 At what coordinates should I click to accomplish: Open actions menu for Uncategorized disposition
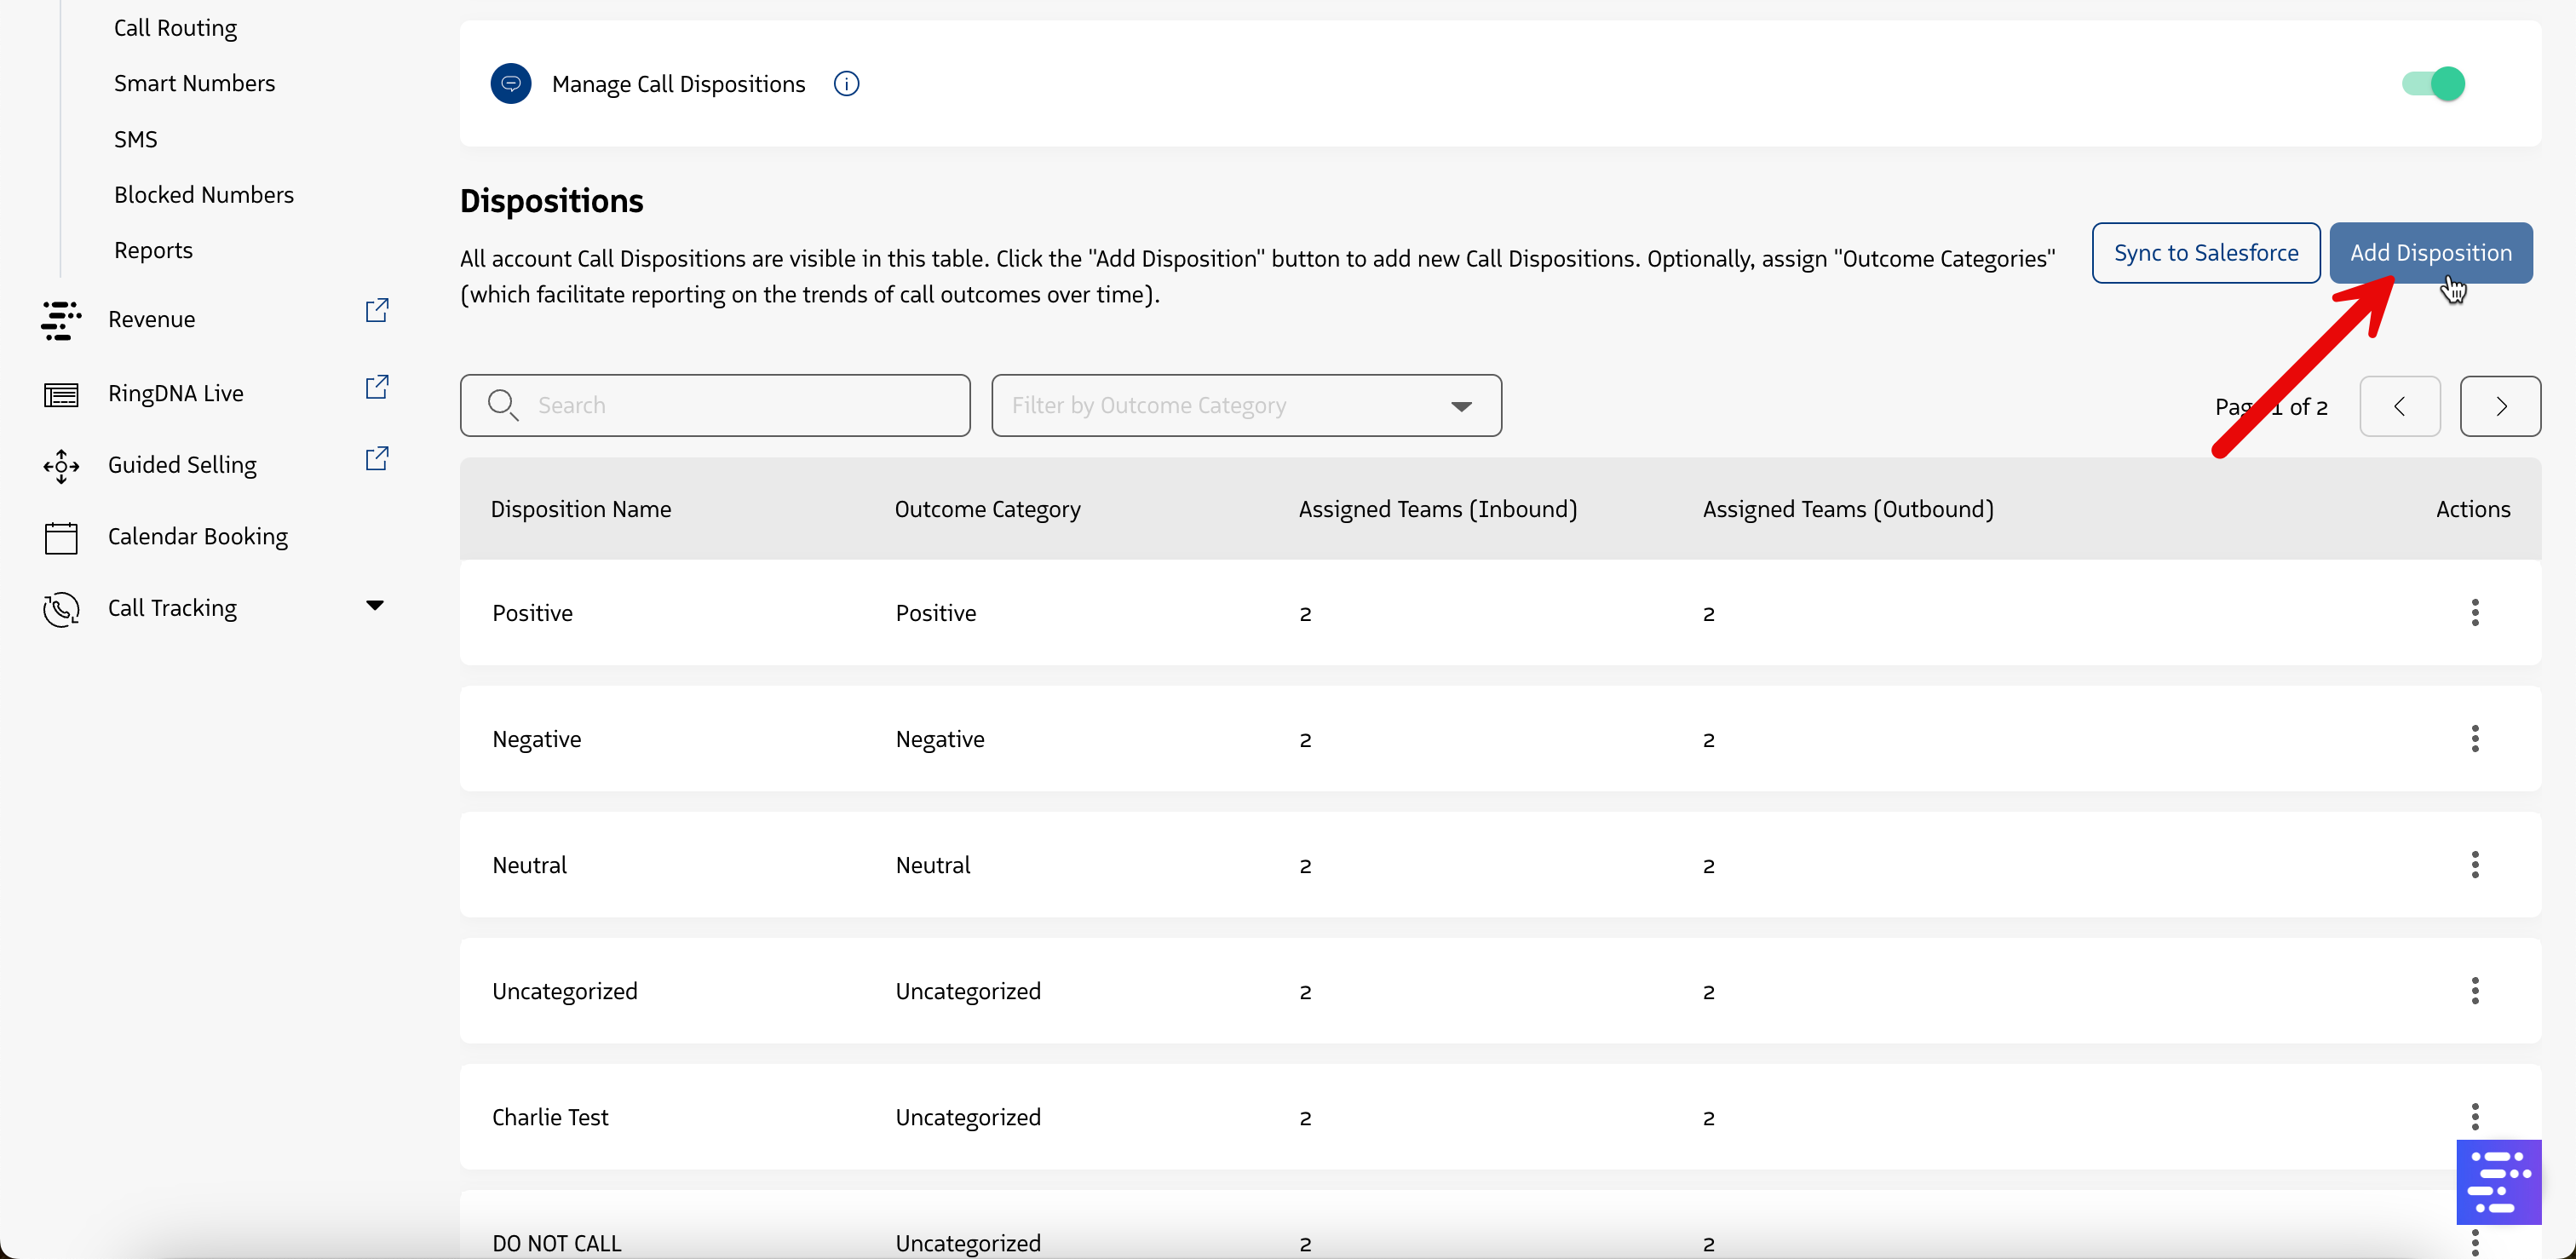pyautogui.click(x=2474, y=991)
